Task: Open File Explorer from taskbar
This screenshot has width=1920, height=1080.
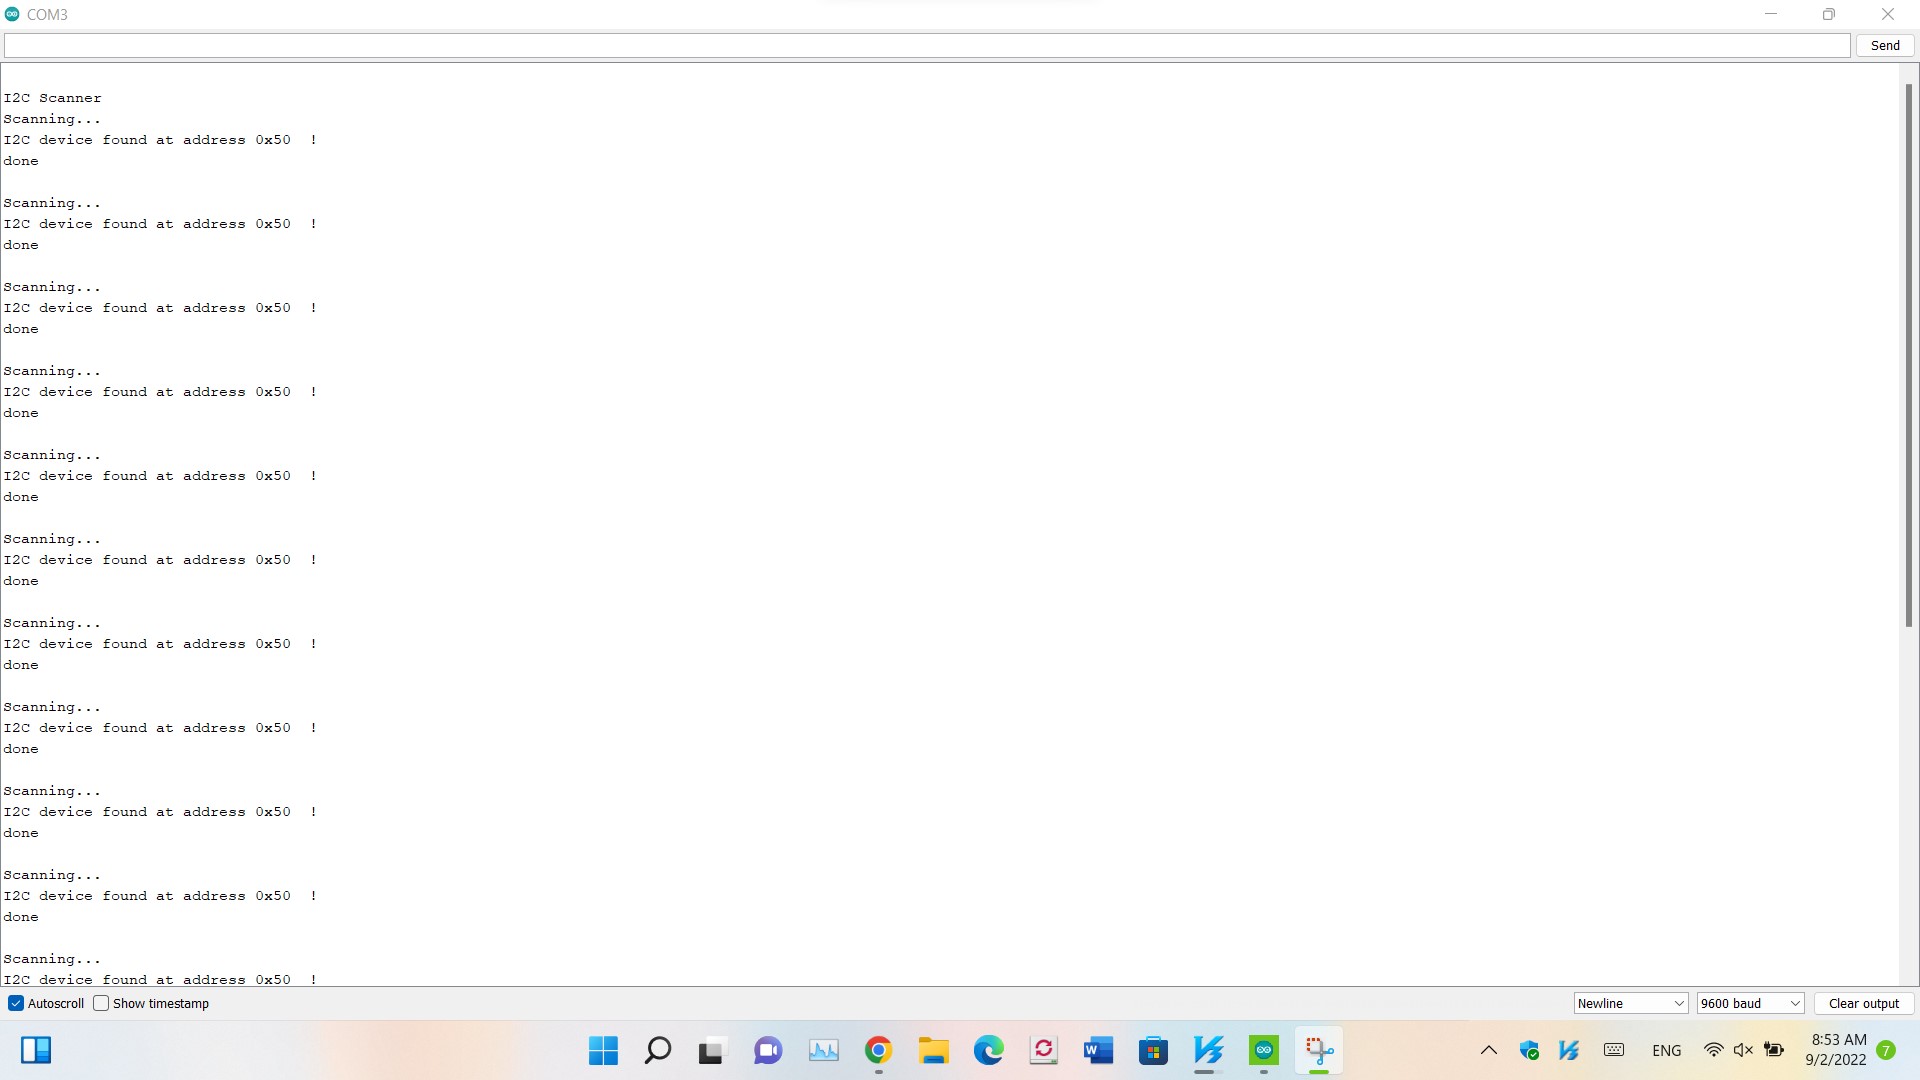Action: tap(933, 1050)
